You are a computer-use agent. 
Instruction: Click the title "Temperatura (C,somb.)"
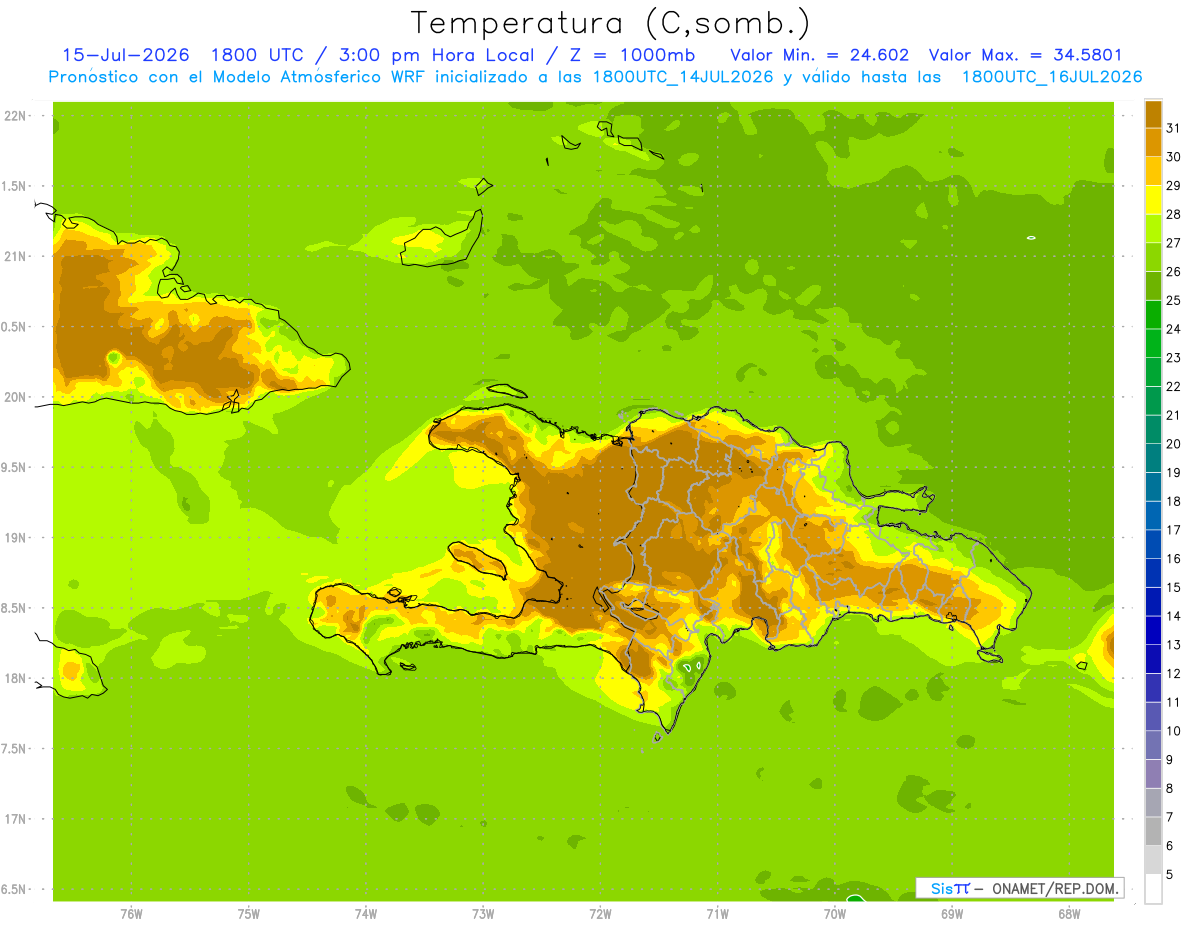611,23
